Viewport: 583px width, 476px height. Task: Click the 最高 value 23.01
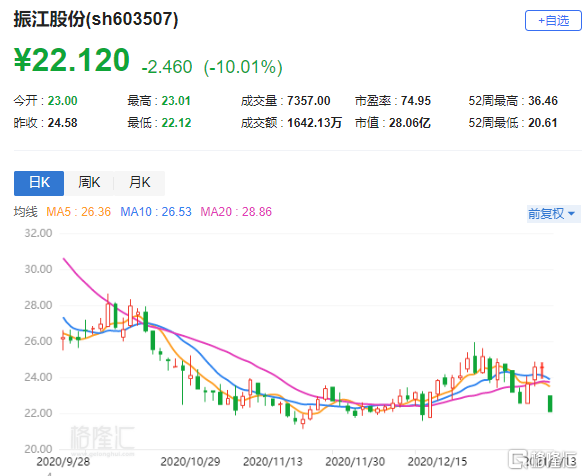176,101
